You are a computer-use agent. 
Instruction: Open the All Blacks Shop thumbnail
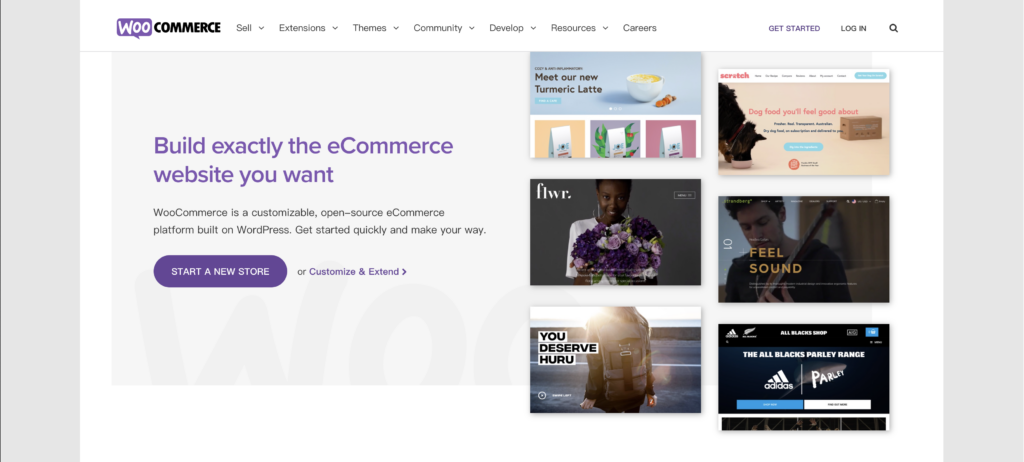tap(804, 377)
